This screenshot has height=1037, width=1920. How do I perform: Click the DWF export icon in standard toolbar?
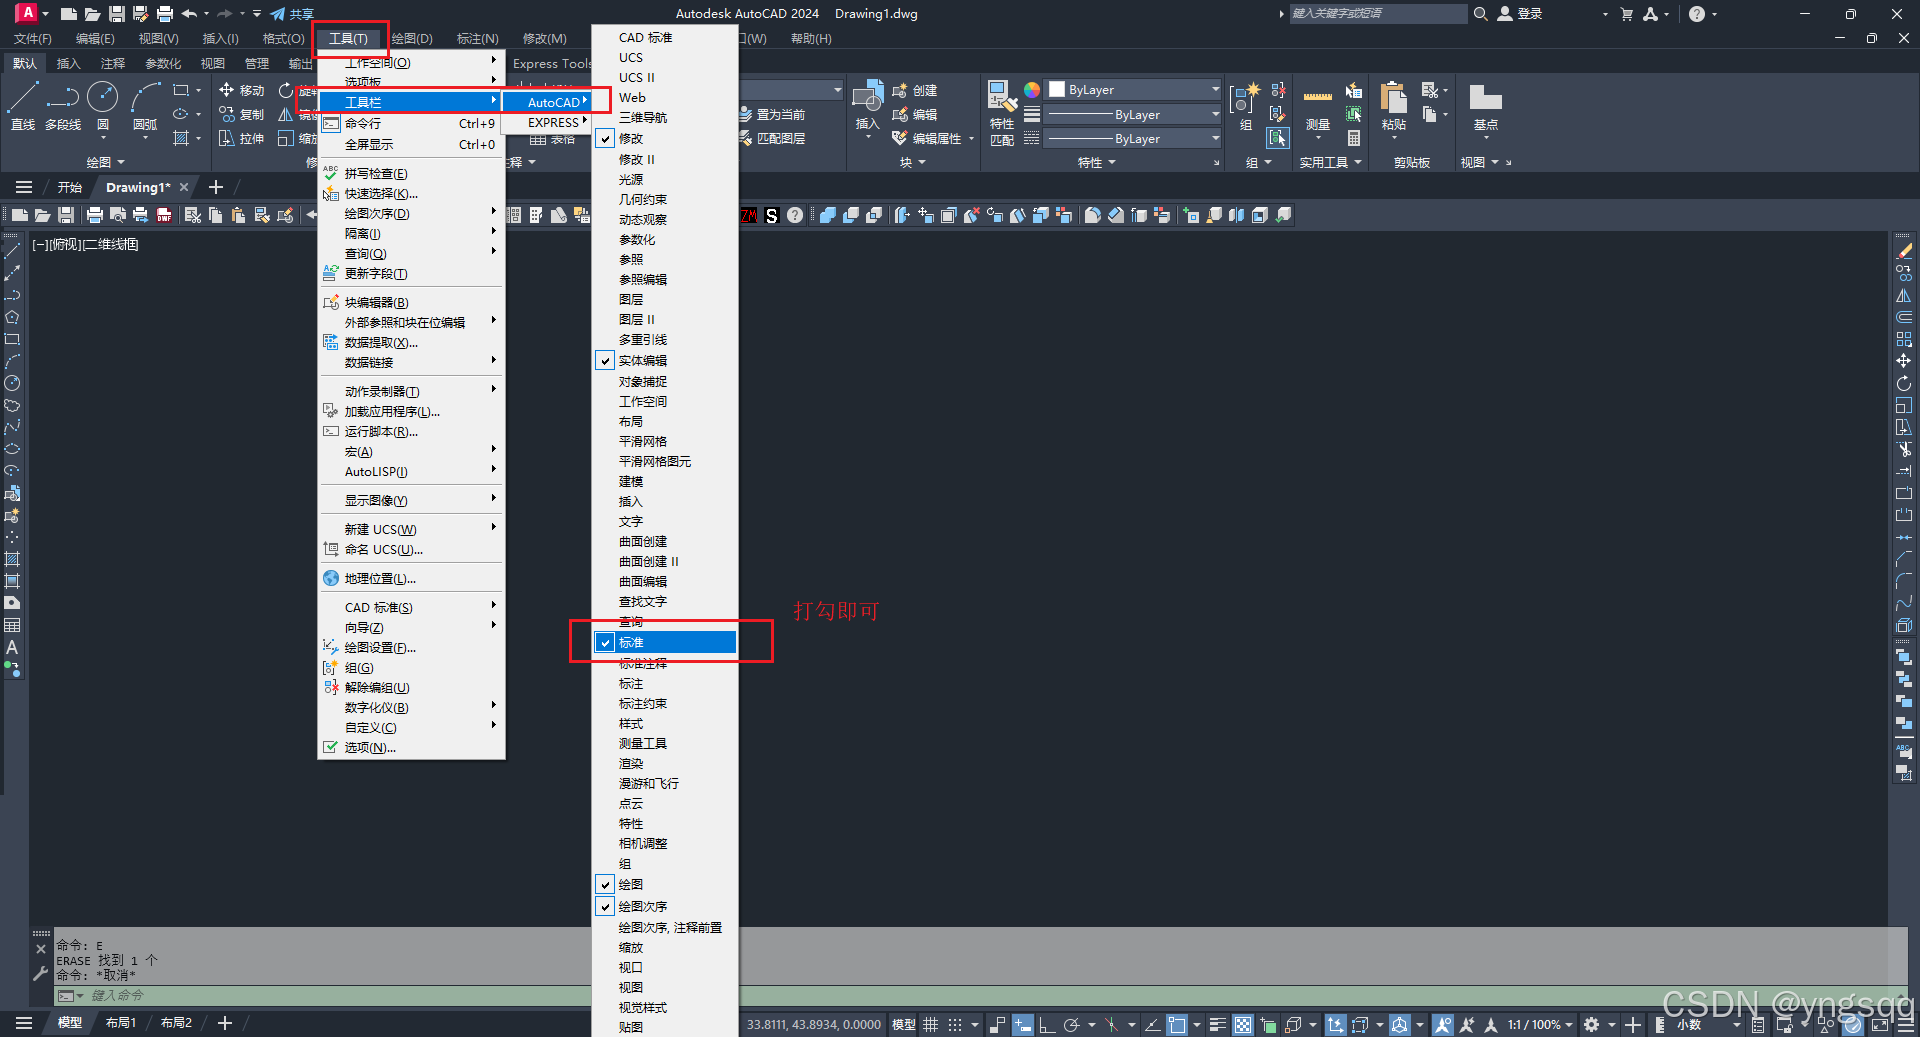tap(164, 215)
